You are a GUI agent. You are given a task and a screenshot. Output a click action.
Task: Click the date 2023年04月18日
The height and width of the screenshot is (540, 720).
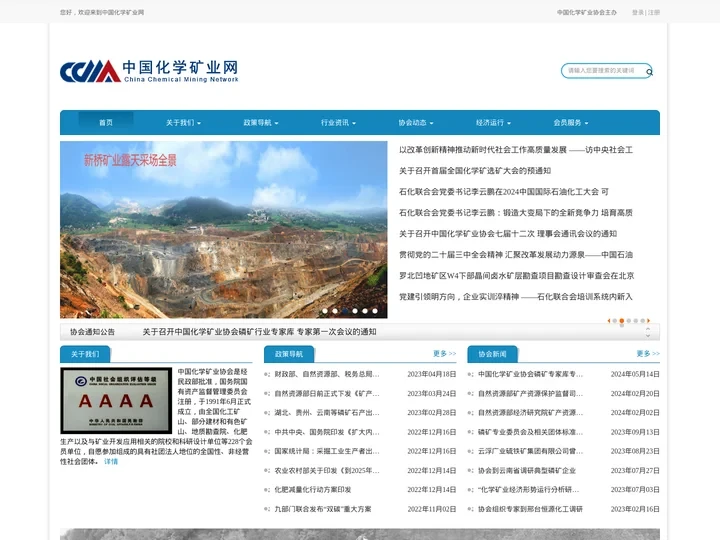tap(432, 374)
